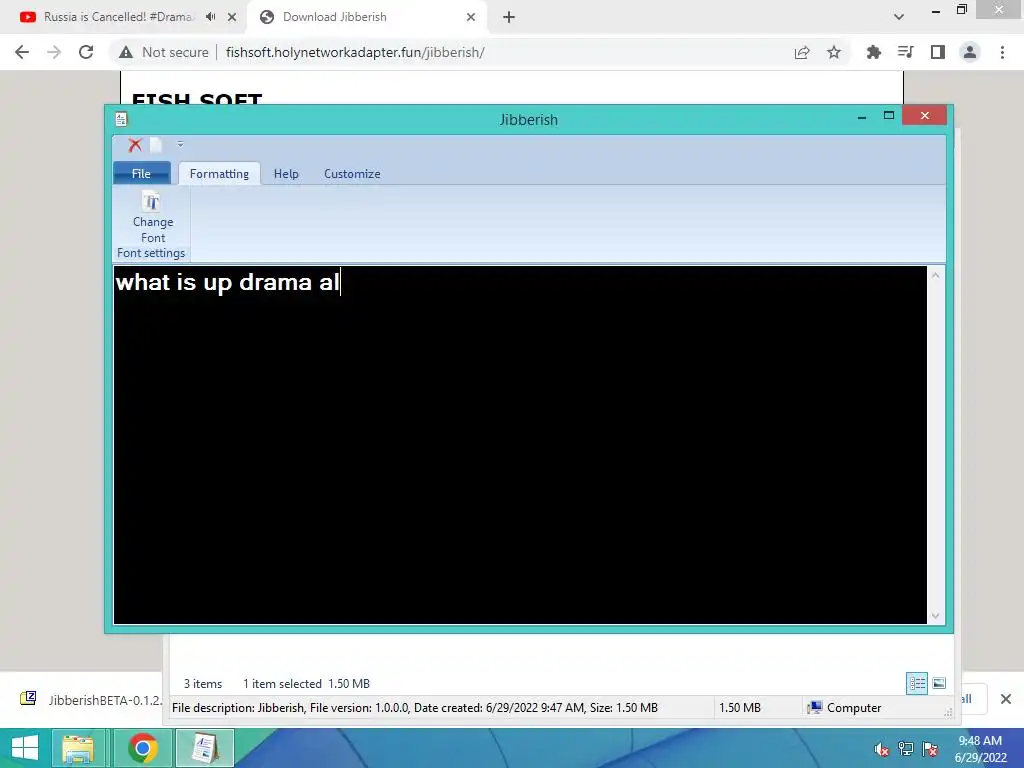Image resolution: width=1024 pixels, height=768 pixels.
Task: Open a new Chrome tab
Action: [509, 18]
